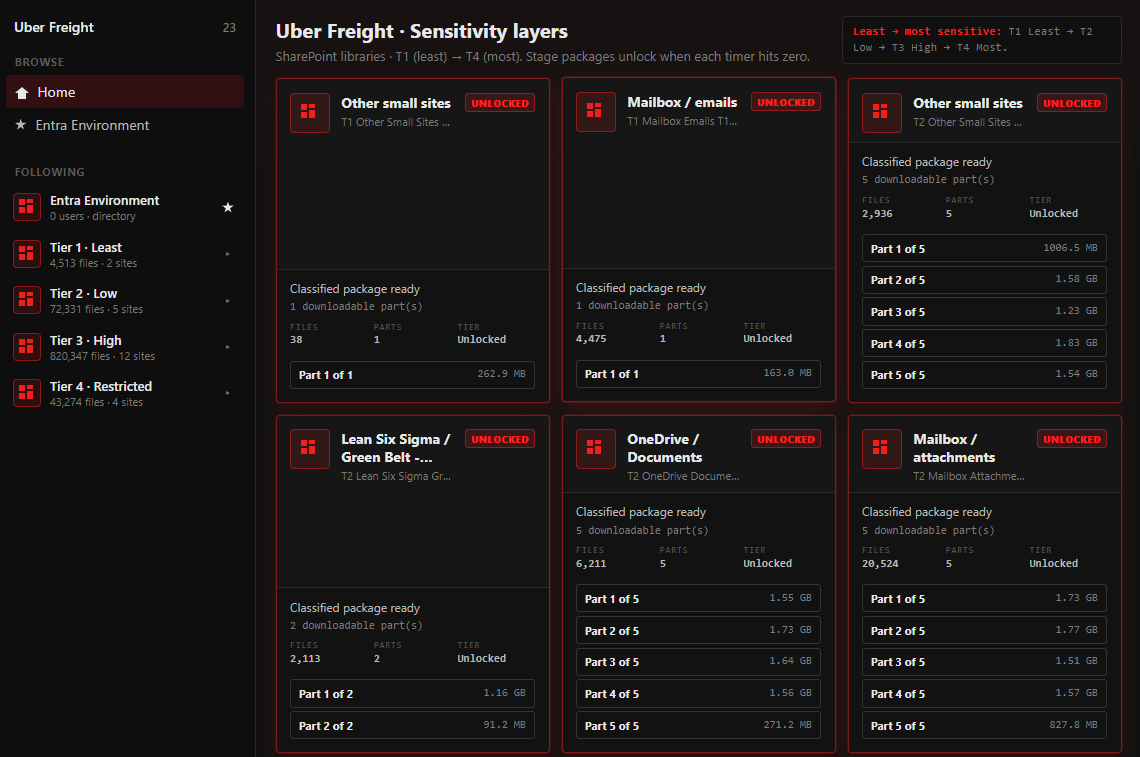Open the 1.73 GB Part 1 in Mailbox / attachments
The image size is (1140, 757).
tap(984, 598)
